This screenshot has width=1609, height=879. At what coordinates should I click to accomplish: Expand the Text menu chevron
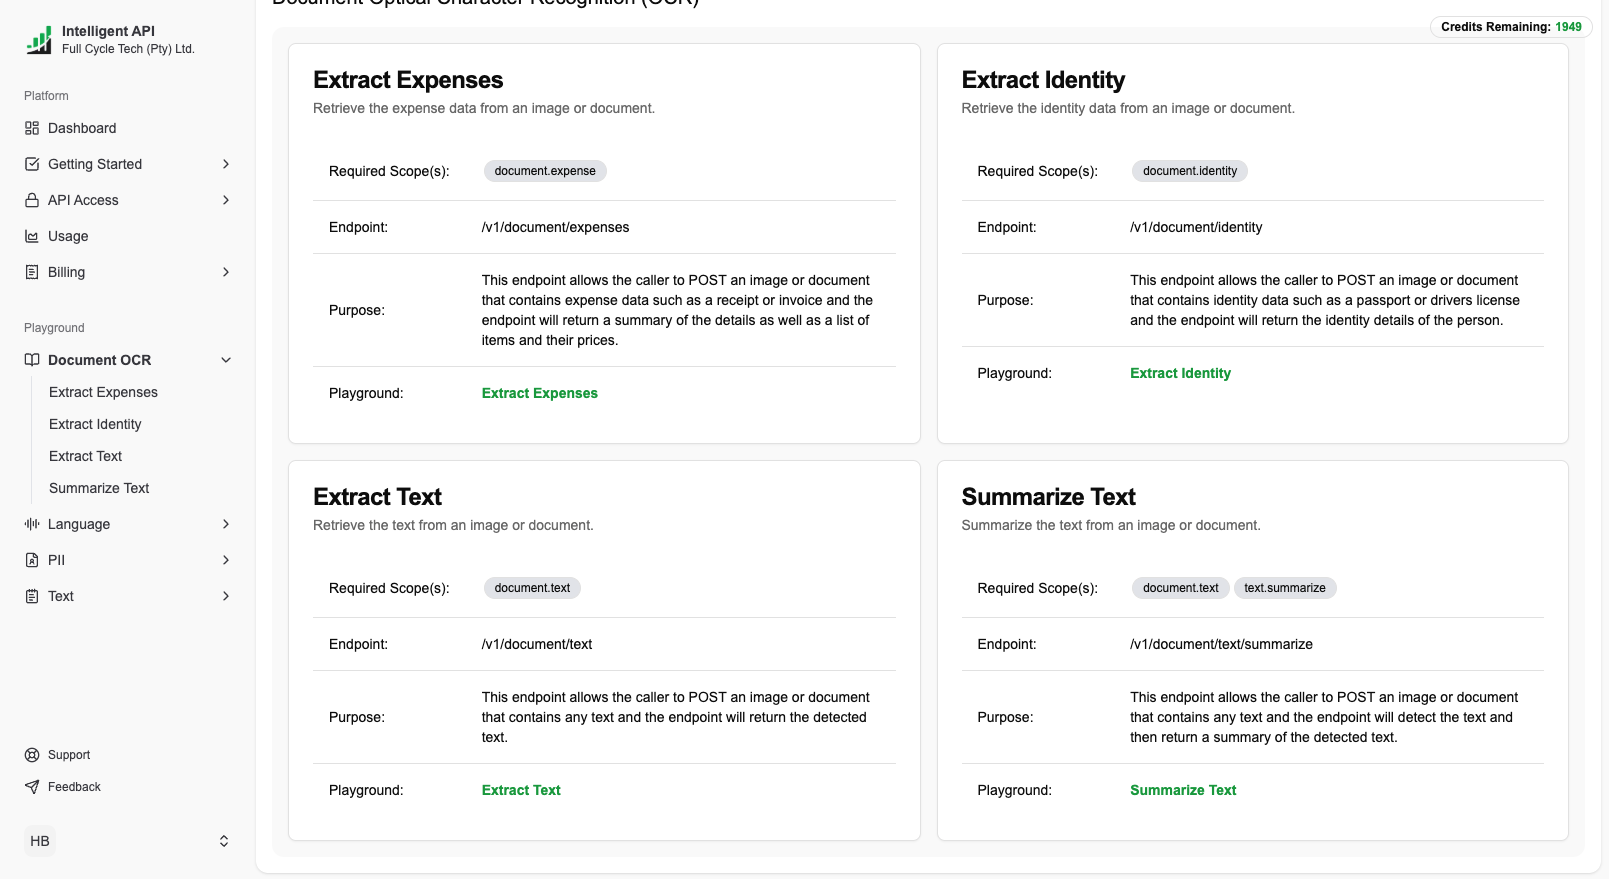point(226,596)
